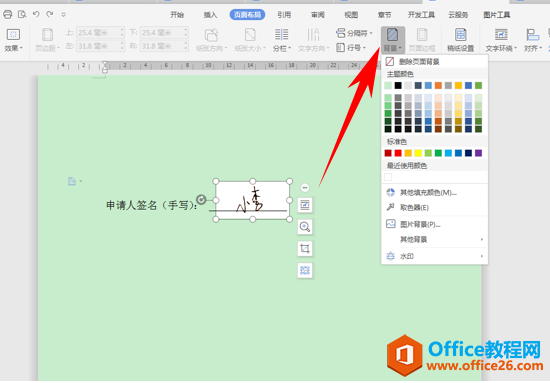This screenshot has height=383, width=550.
Task: Switch to the 开始 tab
Action: (x=177, y=15)
